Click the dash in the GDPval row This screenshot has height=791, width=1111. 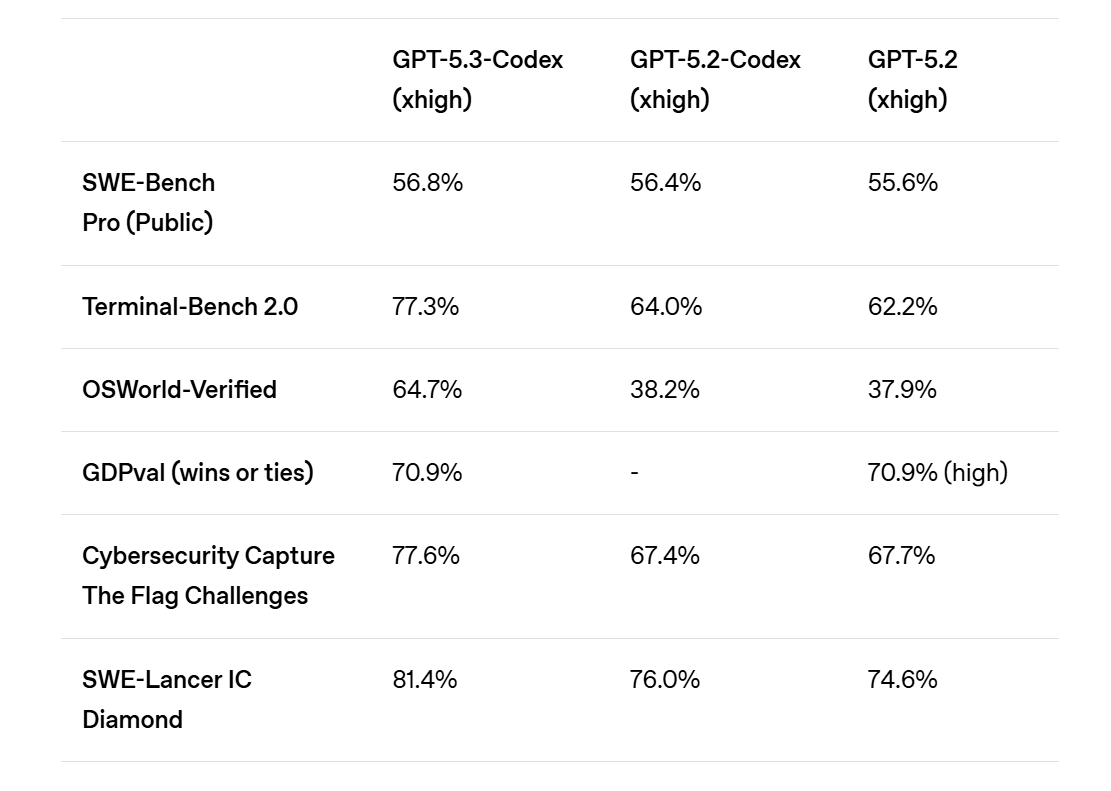634,473
